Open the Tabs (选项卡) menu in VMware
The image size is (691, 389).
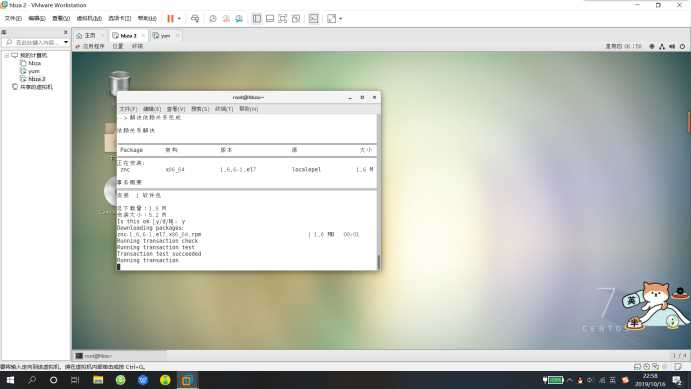[119, 19]
